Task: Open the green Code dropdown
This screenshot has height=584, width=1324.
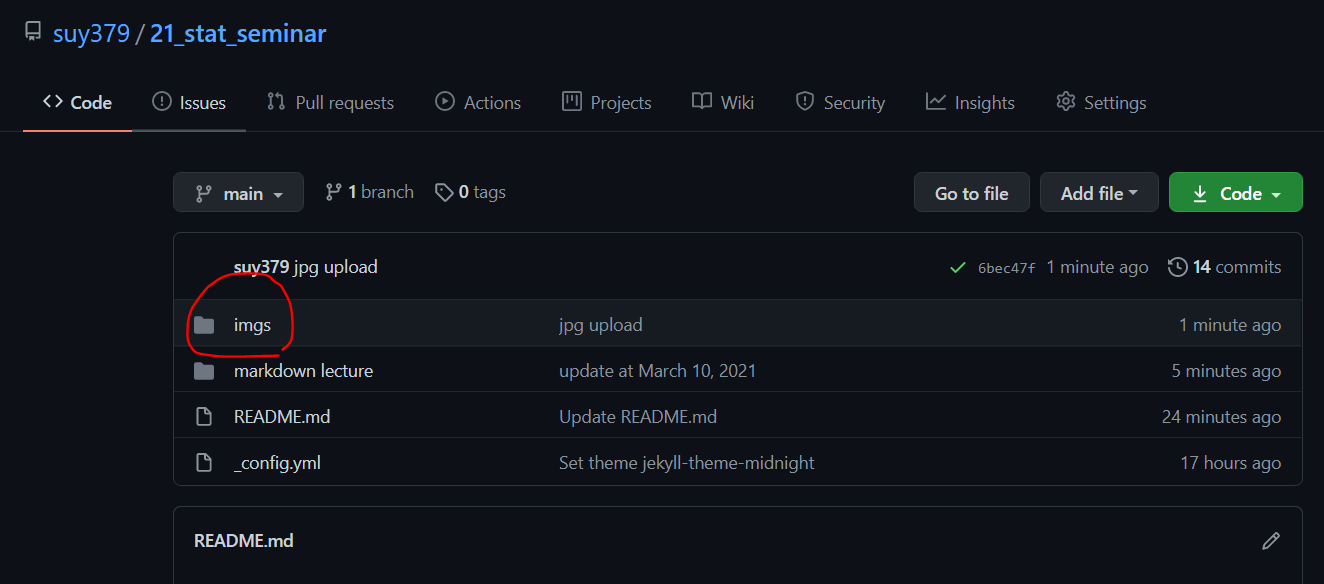Action: (1236, 193)
